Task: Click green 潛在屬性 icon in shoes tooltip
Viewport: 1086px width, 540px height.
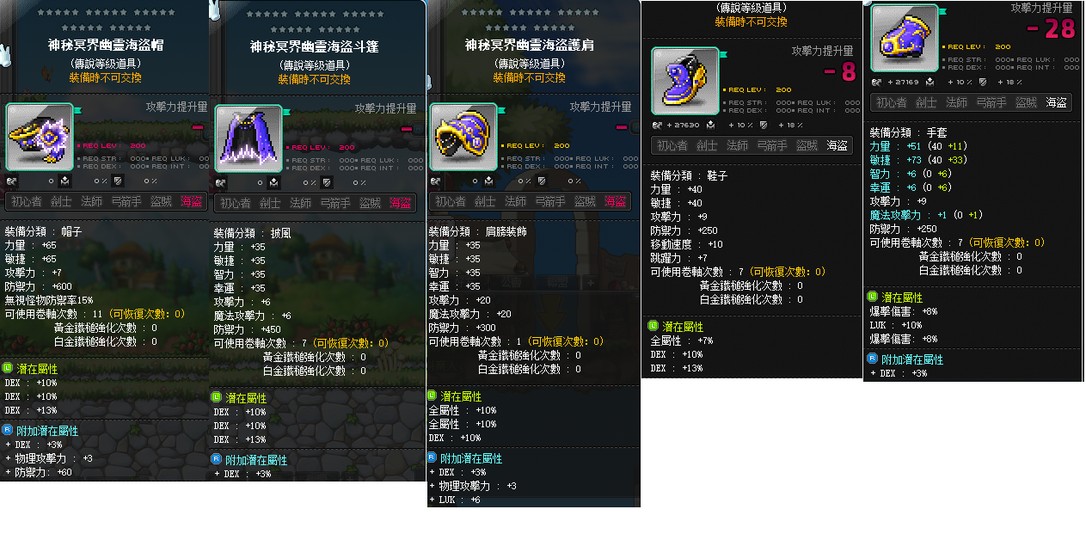Action: pyautogui.click(x=652, y=325)
